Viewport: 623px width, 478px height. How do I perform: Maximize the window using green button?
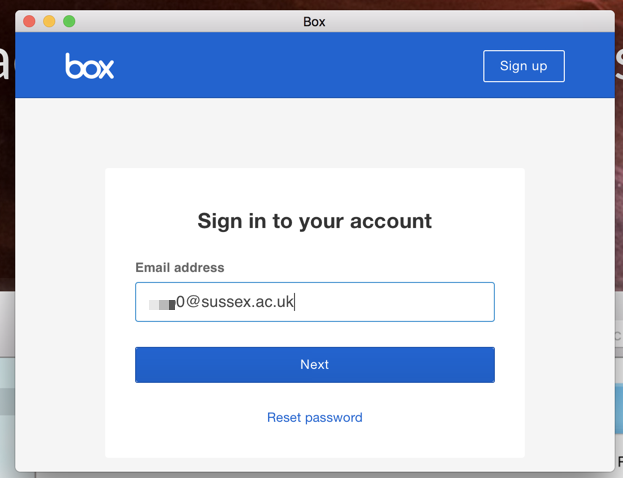(x=69, y=21)
